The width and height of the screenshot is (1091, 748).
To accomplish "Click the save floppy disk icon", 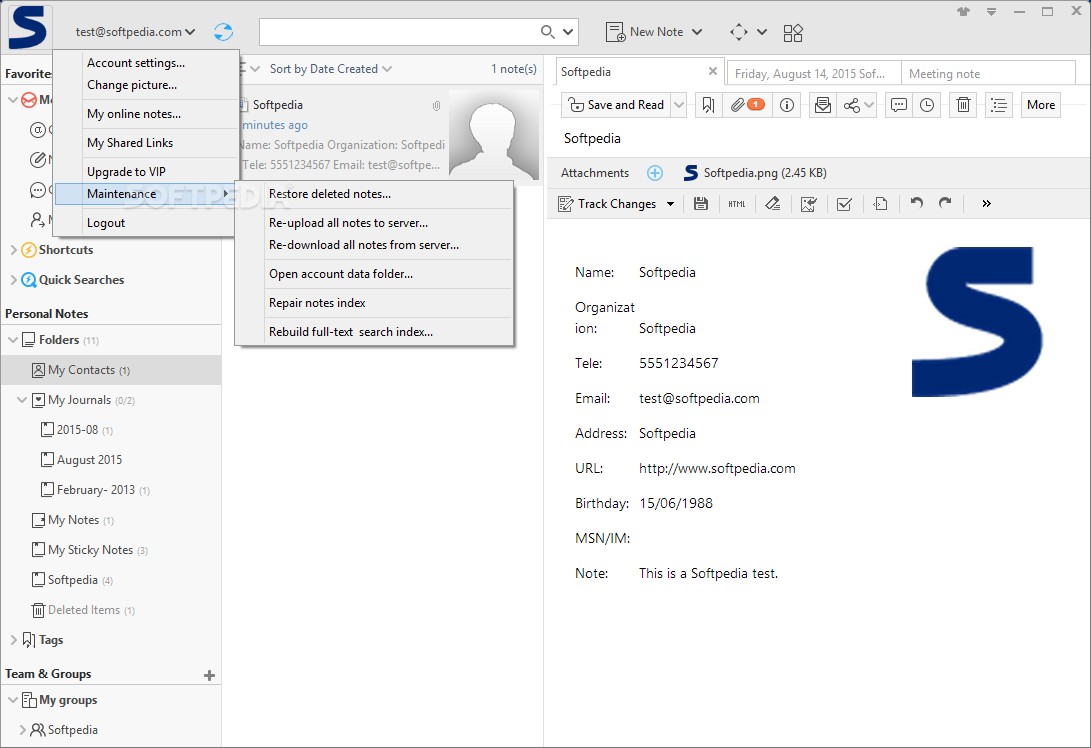I will click(x=701, y=204).
